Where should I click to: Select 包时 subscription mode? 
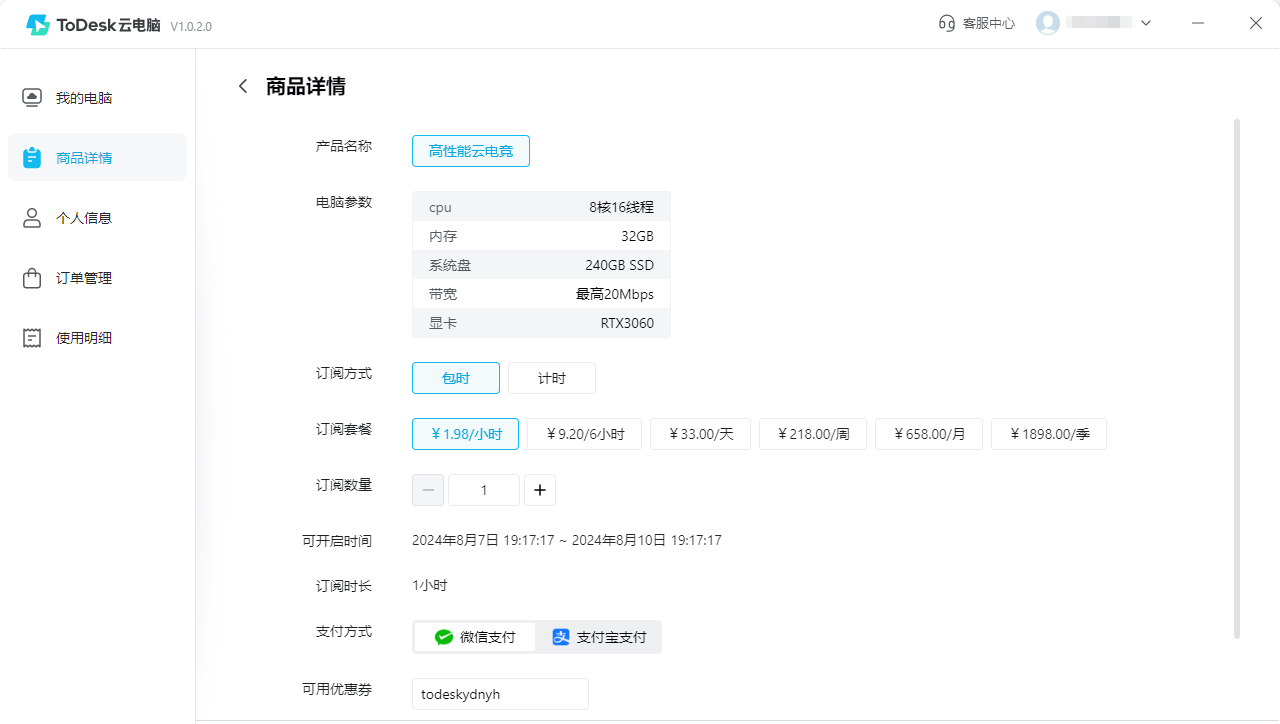click(x=456, y=378)
